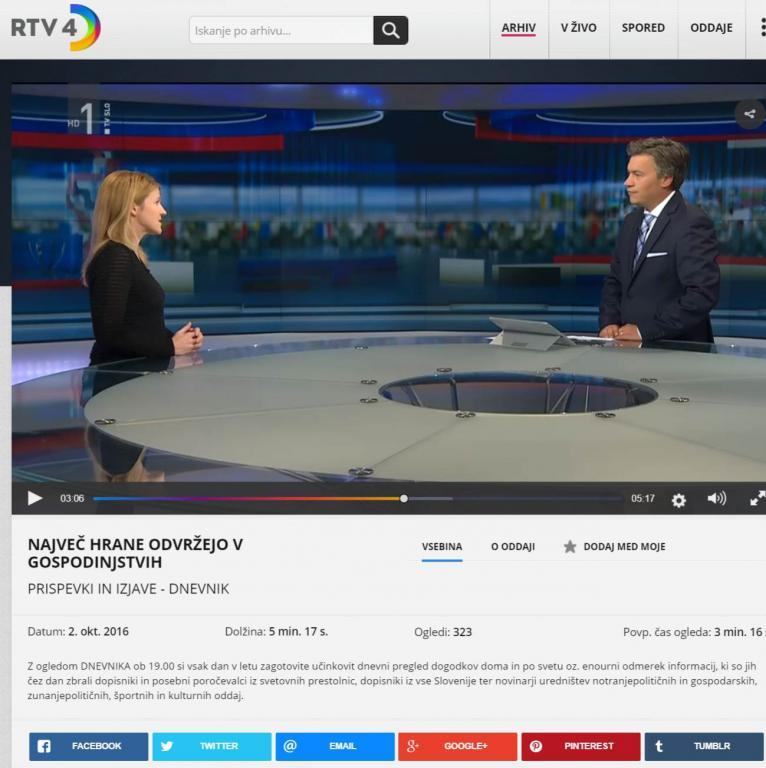Share on Facebook
The image size is (766, 768).
coord(88,746)
